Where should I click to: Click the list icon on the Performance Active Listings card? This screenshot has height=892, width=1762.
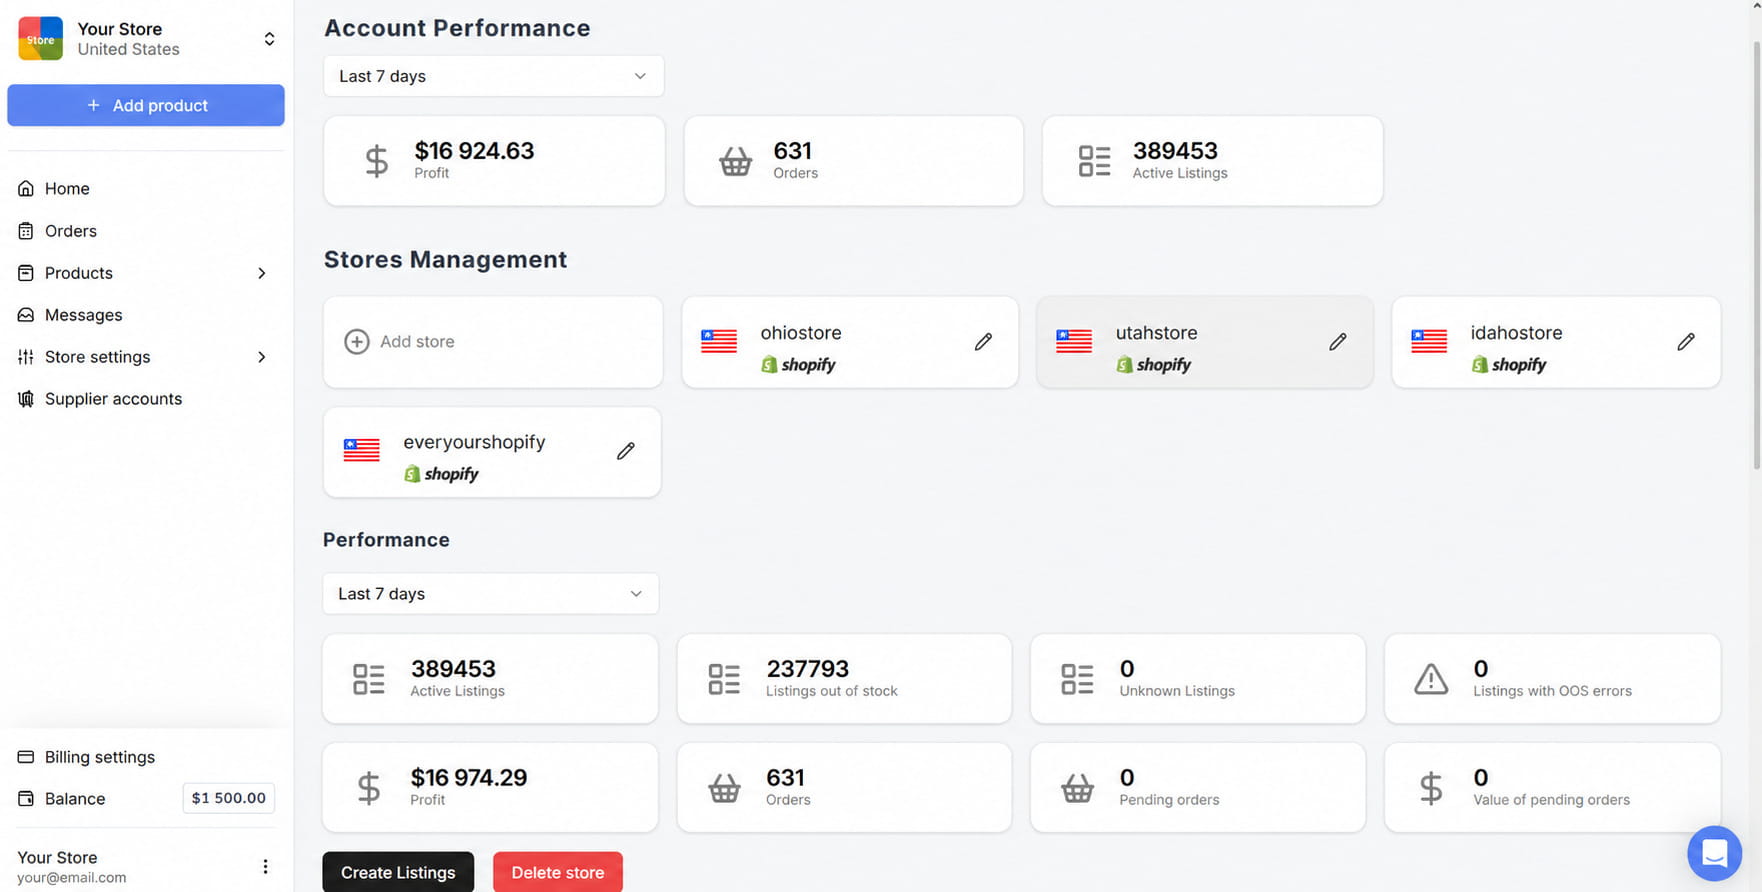tap(368, 679)
